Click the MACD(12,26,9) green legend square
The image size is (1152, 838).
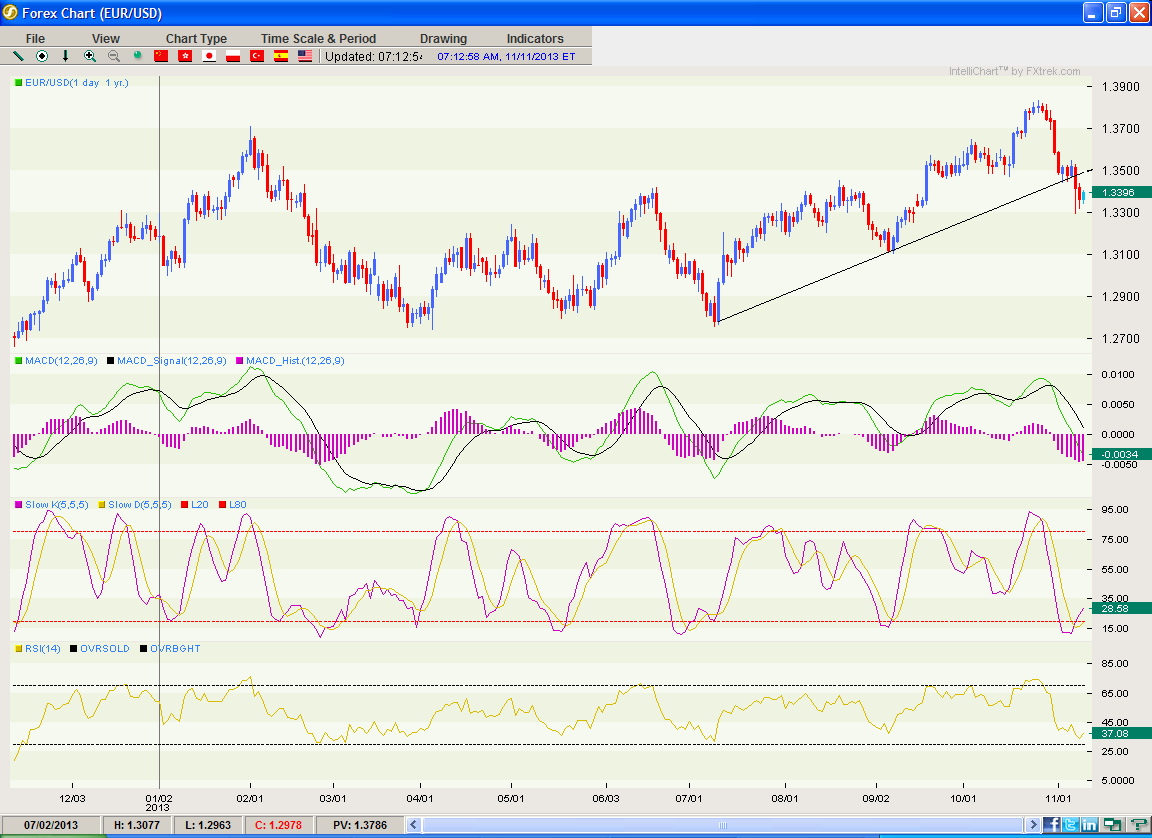tap(18, 361)
